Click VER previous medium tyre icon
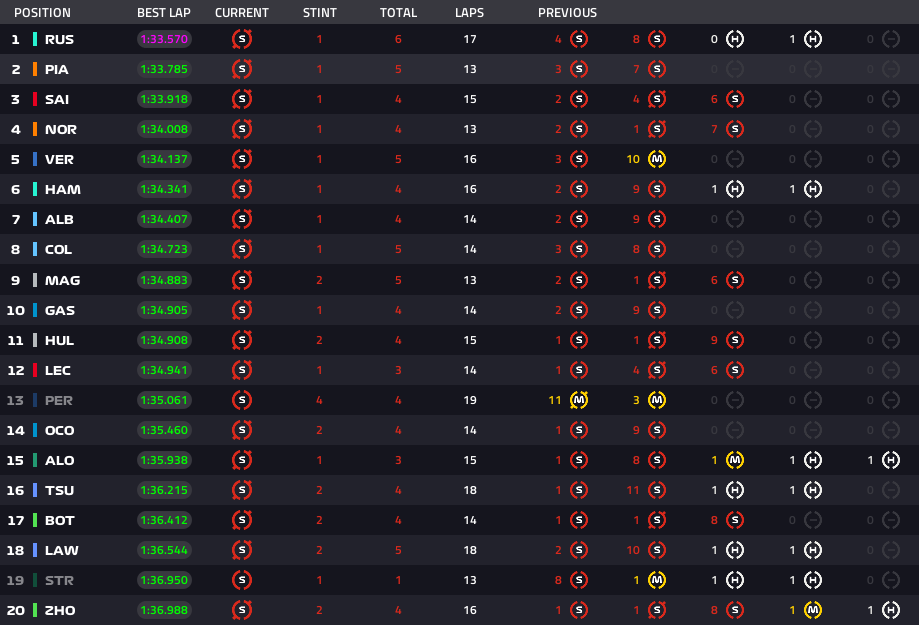Viewport: 919px width, 625px height. pos(656,159)
